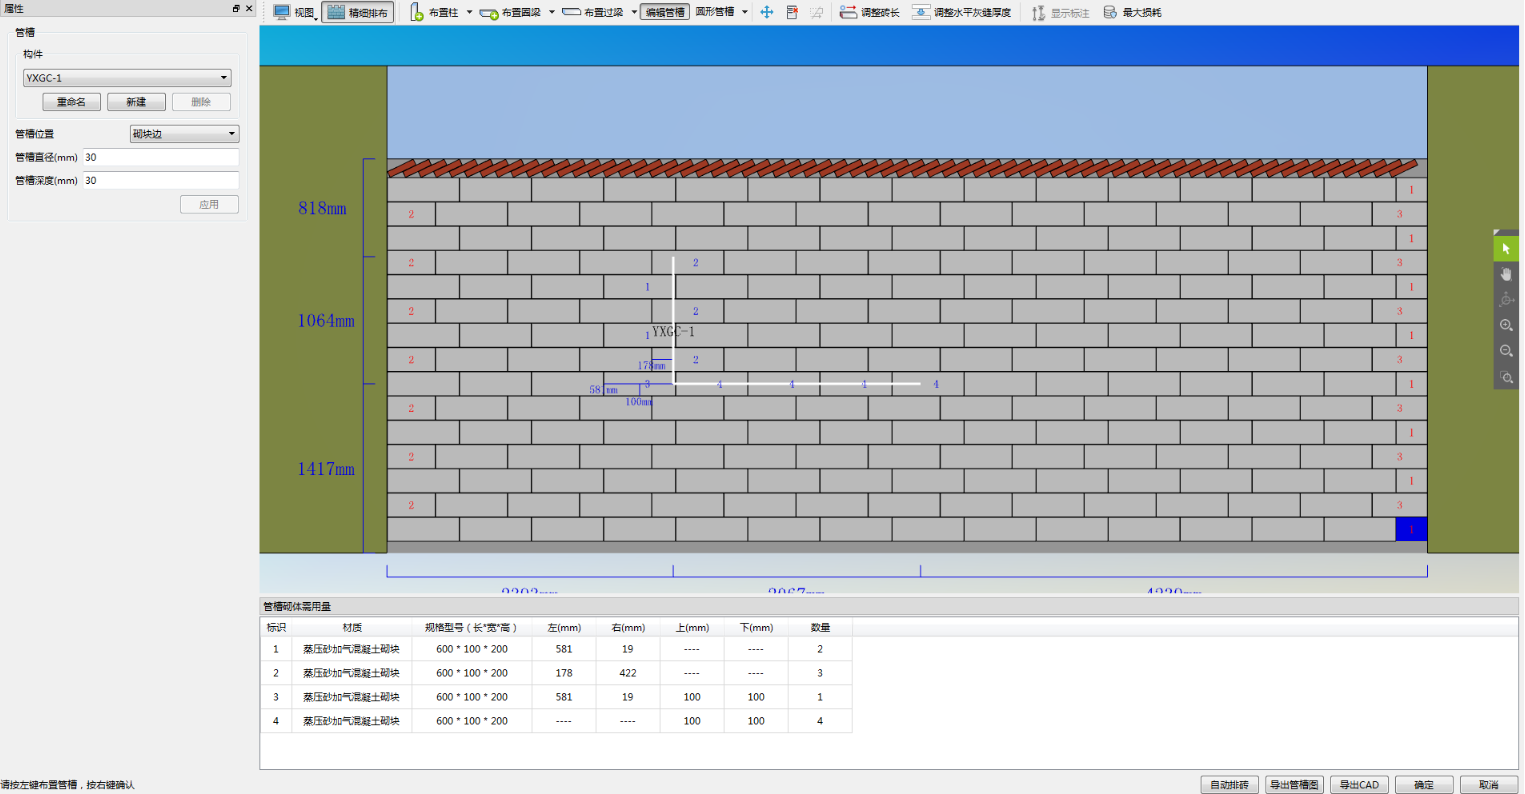Click the 显示标注 annotation tool
This screenshot has width=1525, height=794.
pos(1060,12)
